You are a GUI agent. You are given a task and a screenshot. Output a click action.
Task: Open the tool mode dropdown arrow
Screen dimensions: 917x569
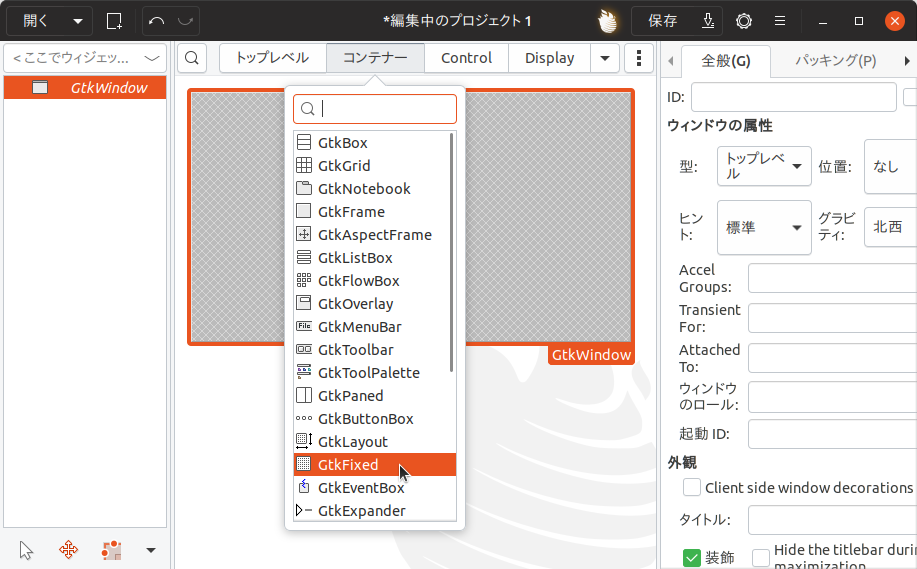(x=151, y=550)
